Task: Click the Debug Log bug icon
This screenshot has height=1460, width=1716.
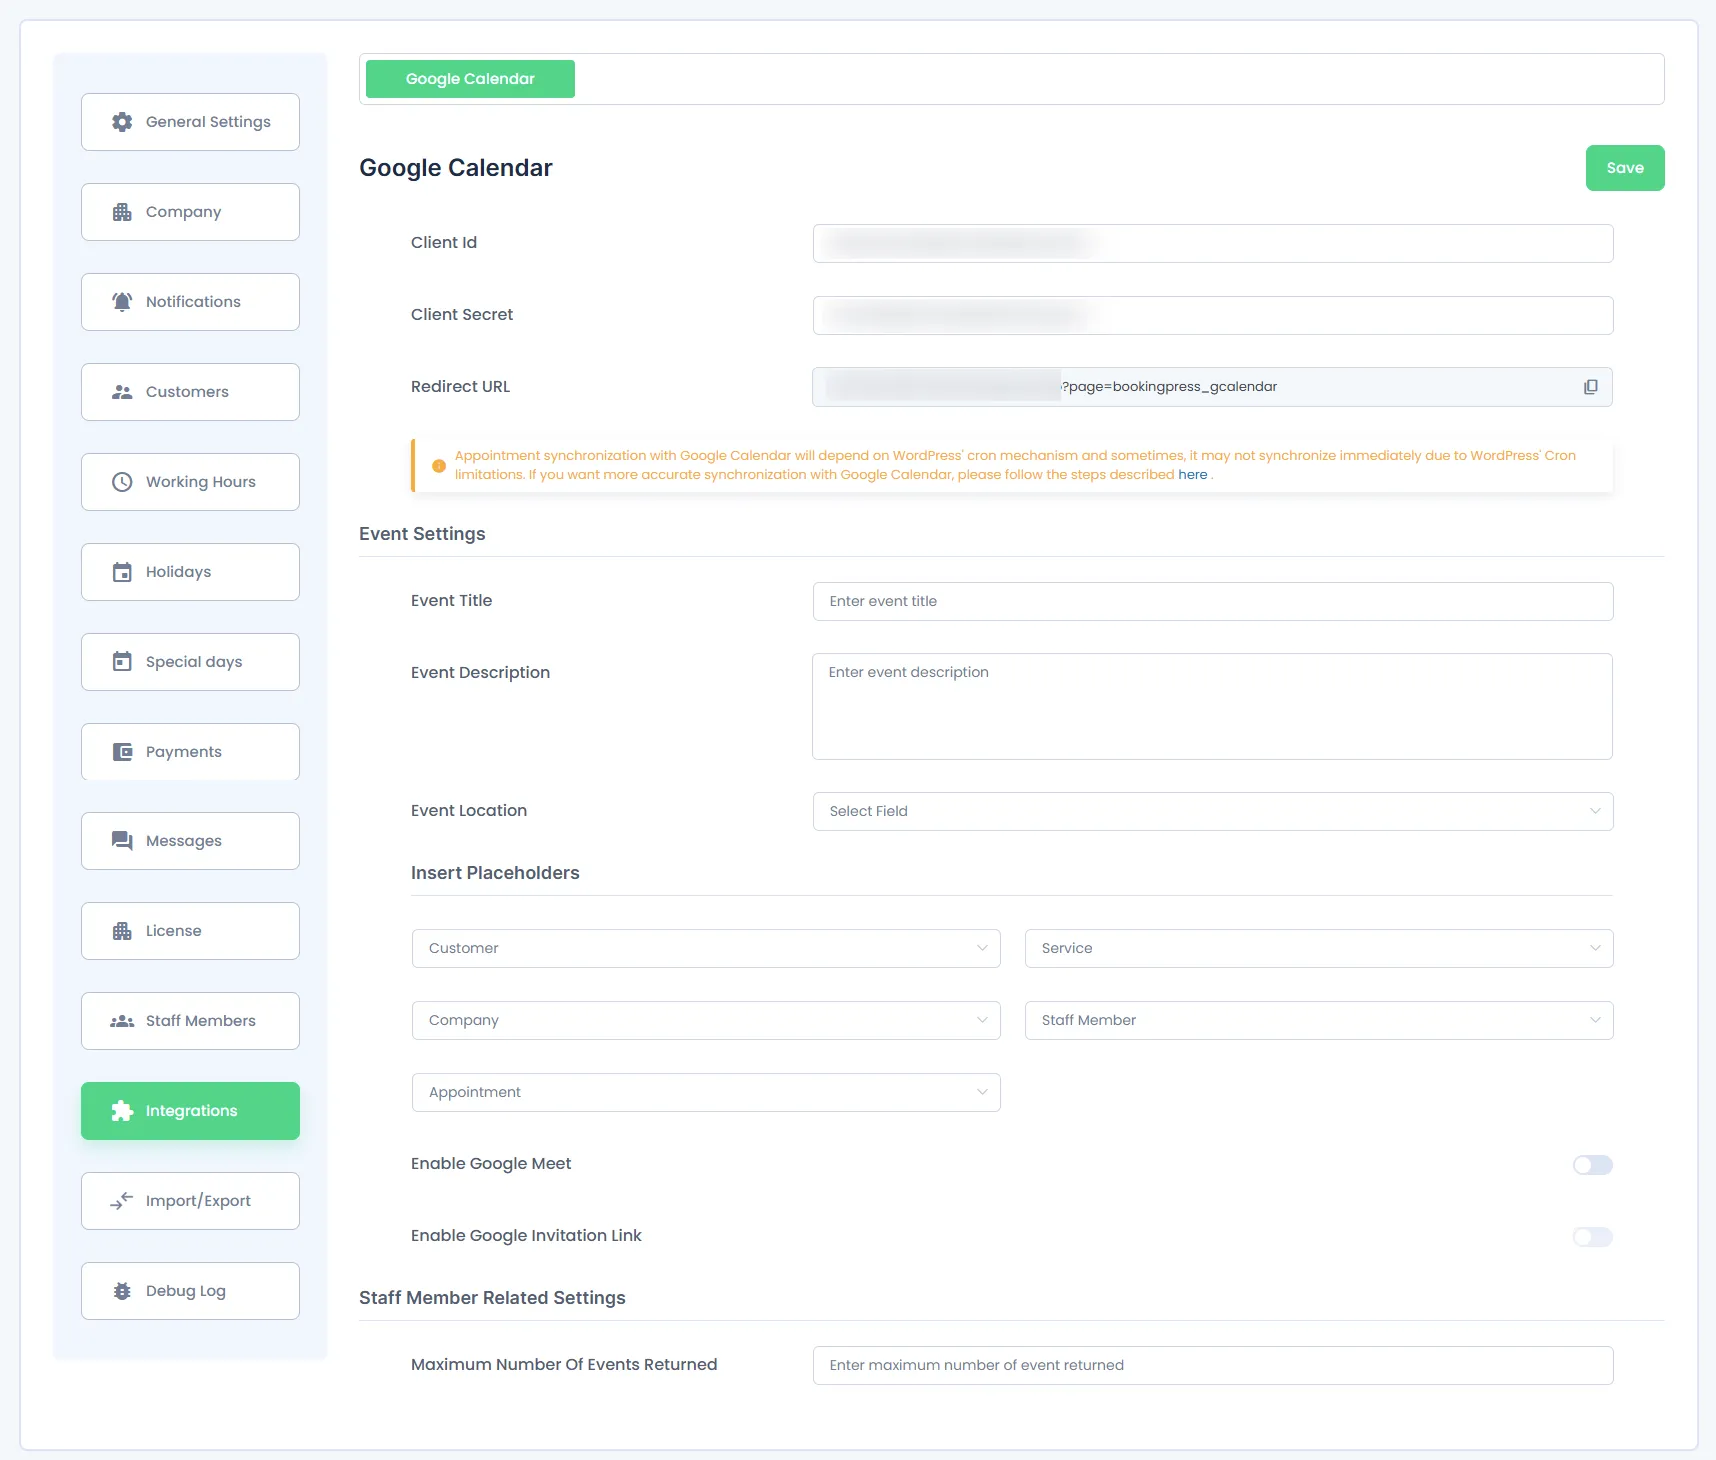Action: pyautogui.click(x=122, y=1291)
